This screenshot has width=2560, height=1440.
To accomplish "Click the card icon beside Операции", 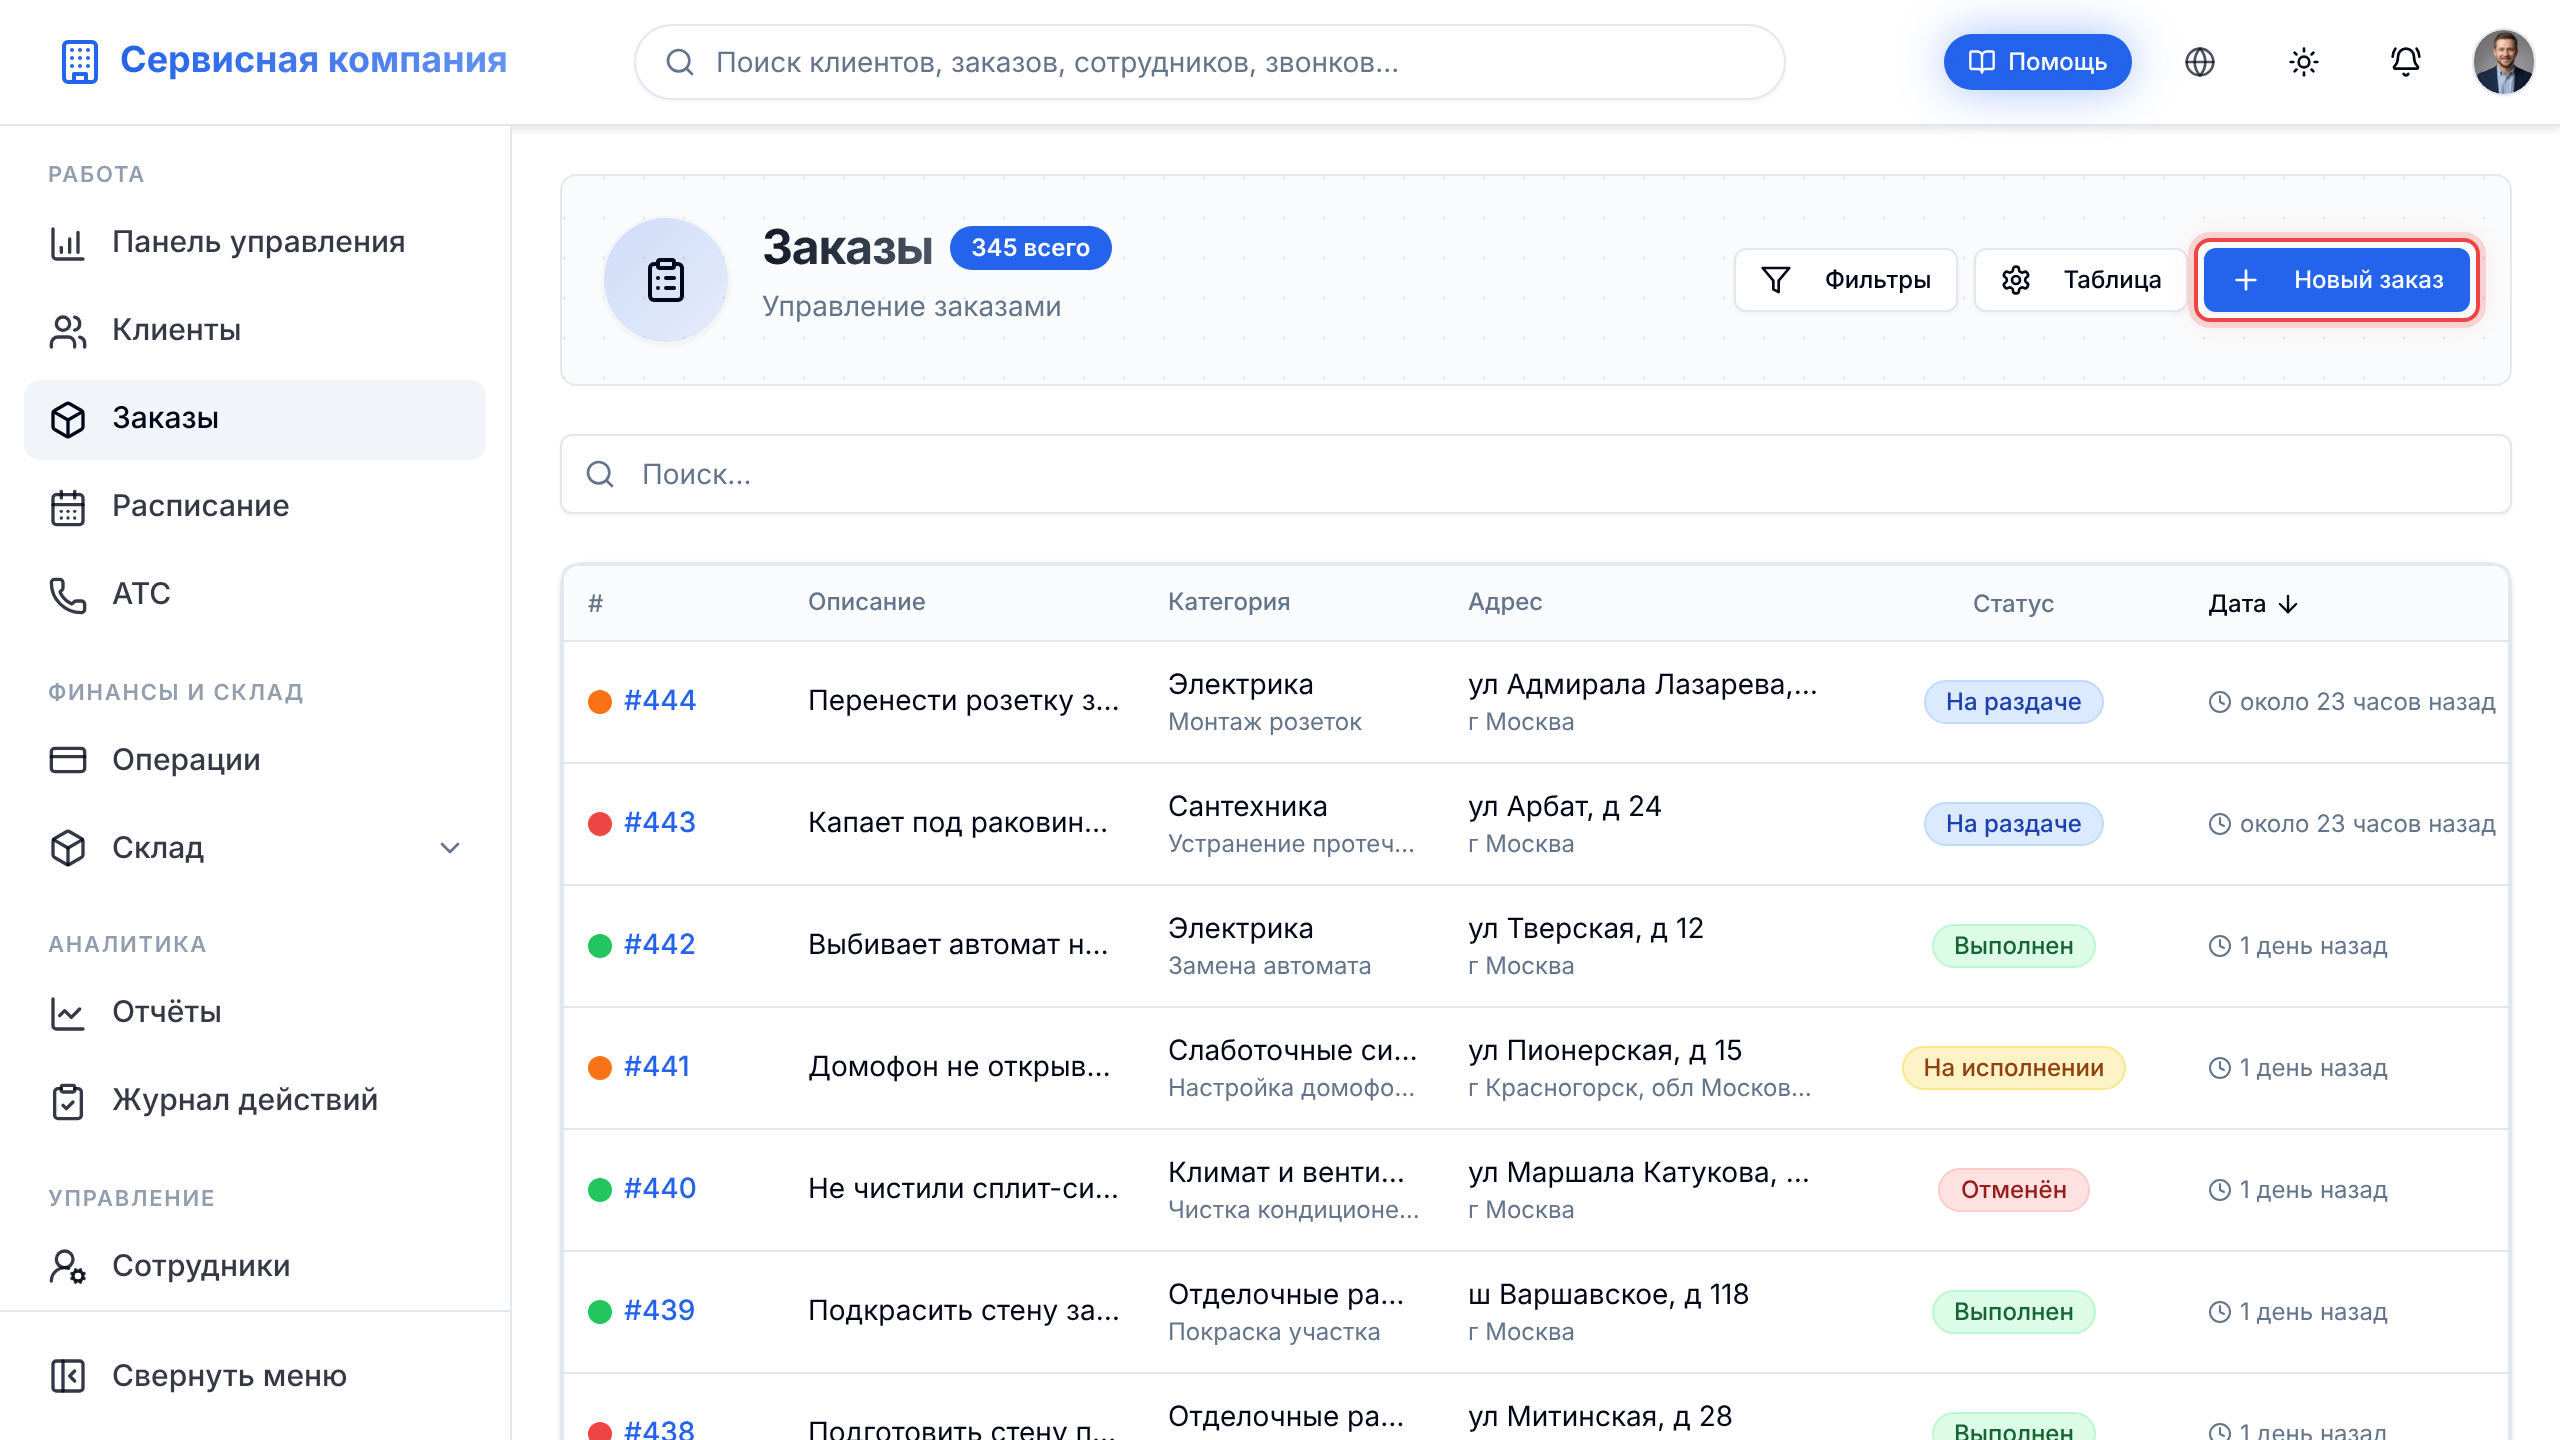I will click(68, 760).
